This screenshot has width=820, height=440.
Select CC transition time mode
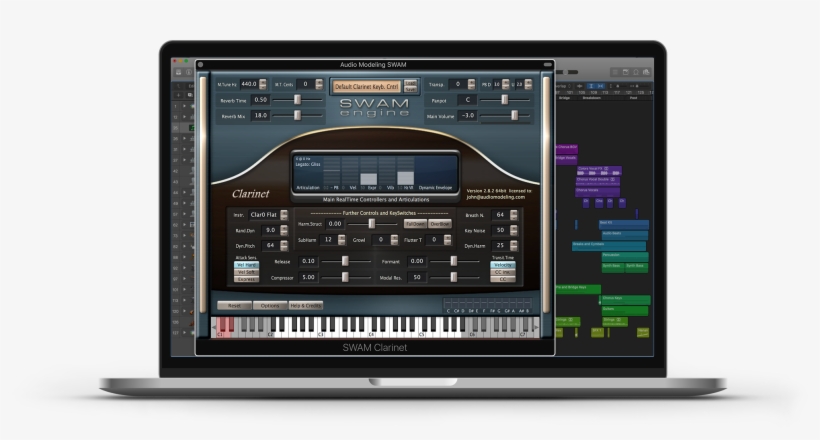pos(503,279)
